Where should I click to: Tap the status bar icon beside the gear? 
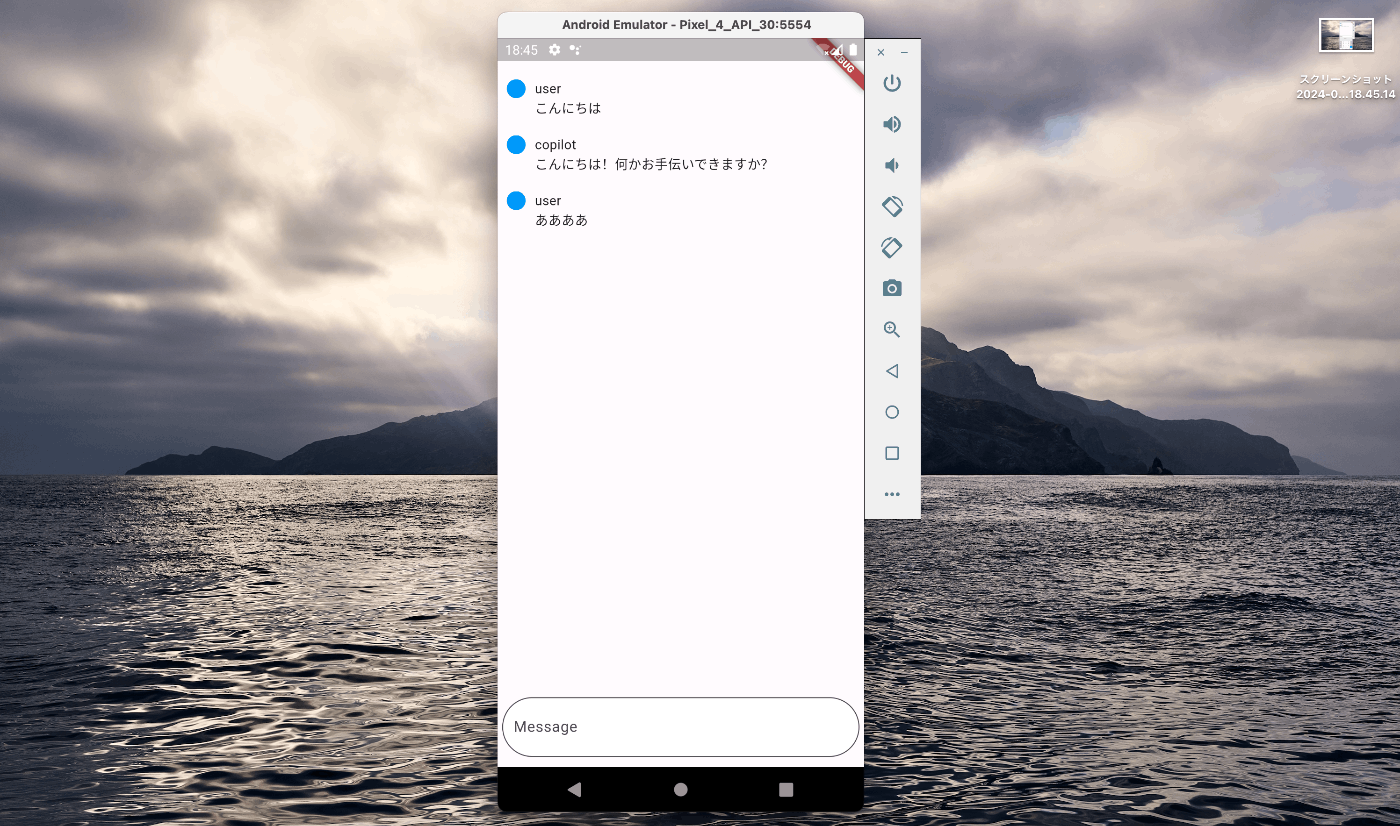[x=575, y=50]
